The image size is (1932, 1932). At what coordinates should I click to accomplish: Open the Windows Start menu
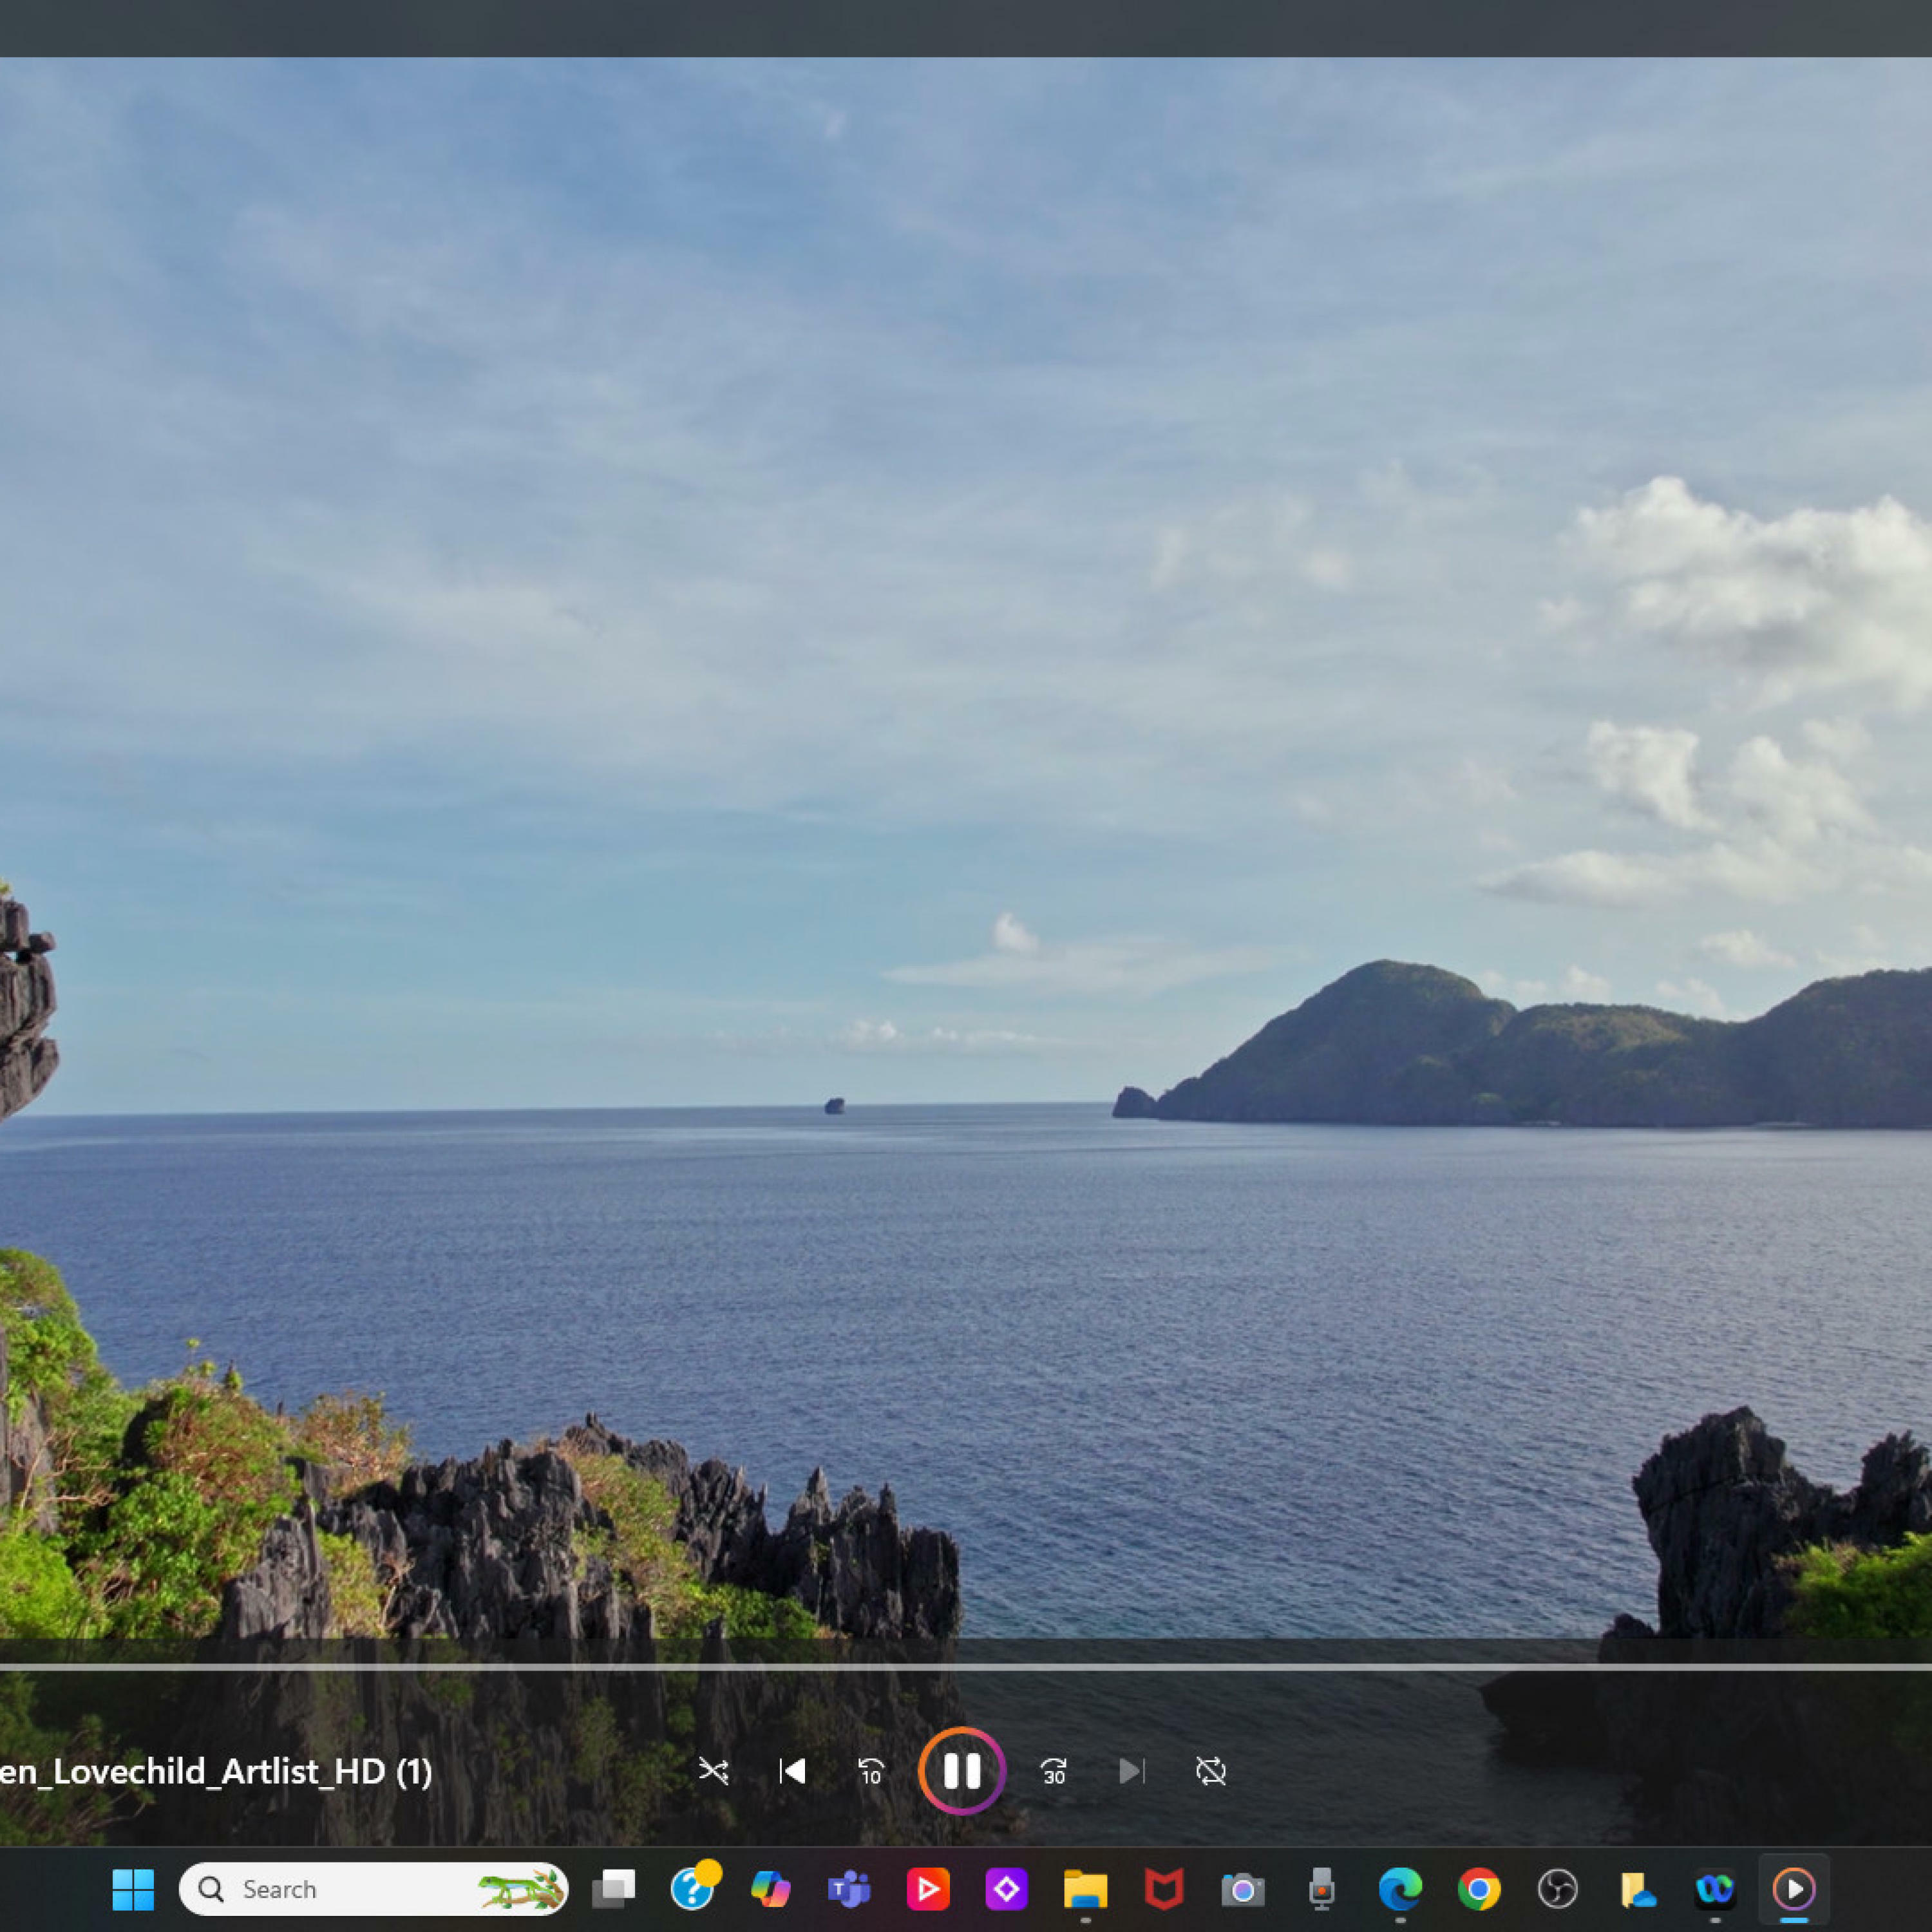tap(133, 1889)
